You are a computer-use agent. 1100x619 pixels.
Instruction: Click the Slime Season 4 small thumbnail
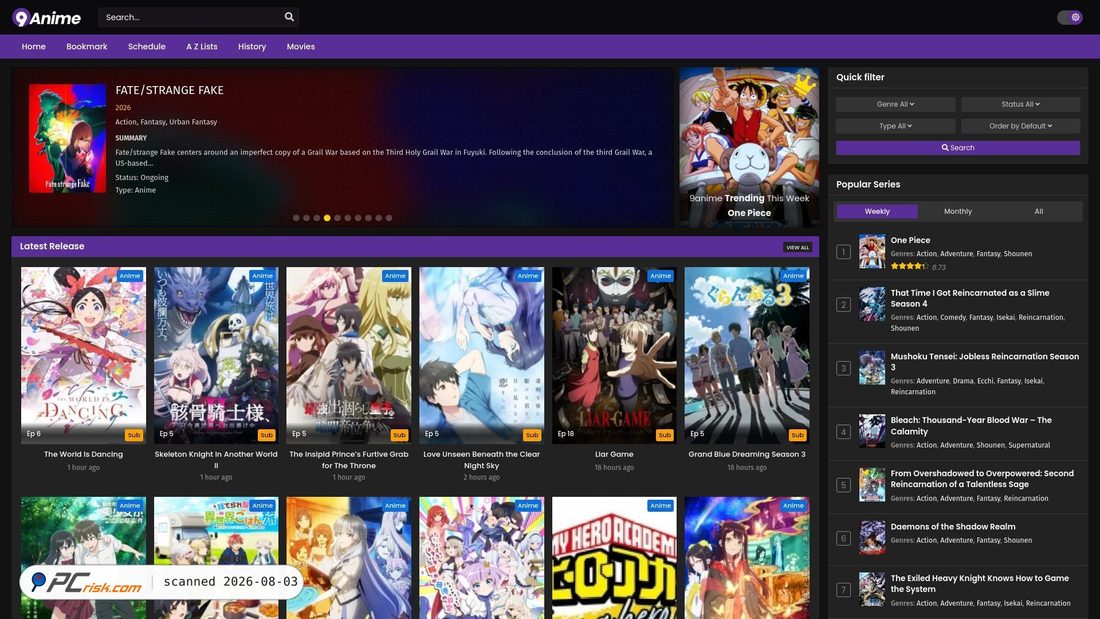pyautogui.click(x=872, y=304)
